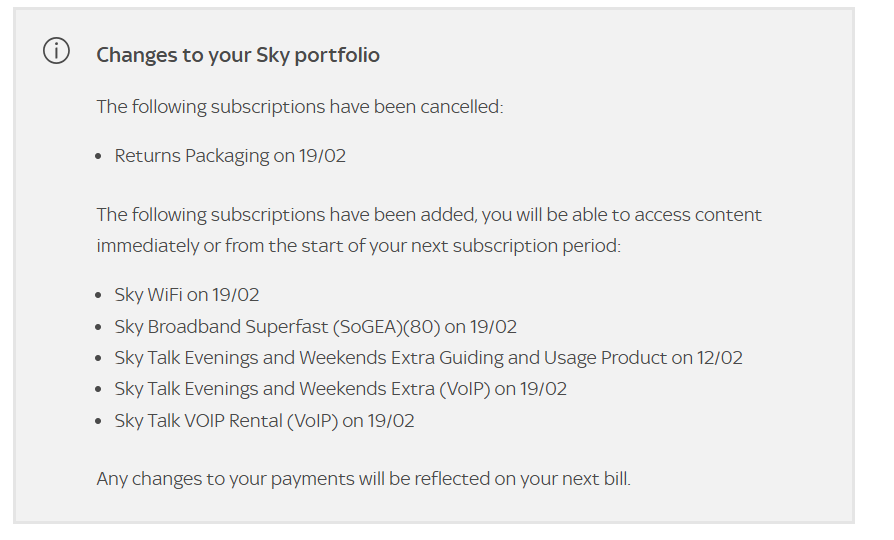Click the '(SoGEA)(80)' text

click(388, 327)
